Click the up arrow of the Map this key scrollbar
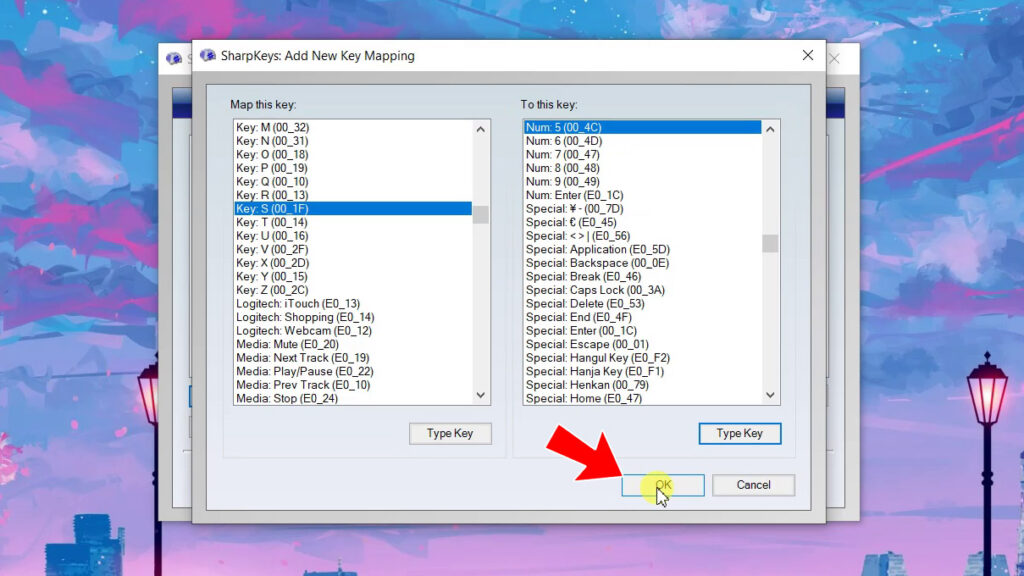This screenshot has height=576, width=1024. pos(481,129)
